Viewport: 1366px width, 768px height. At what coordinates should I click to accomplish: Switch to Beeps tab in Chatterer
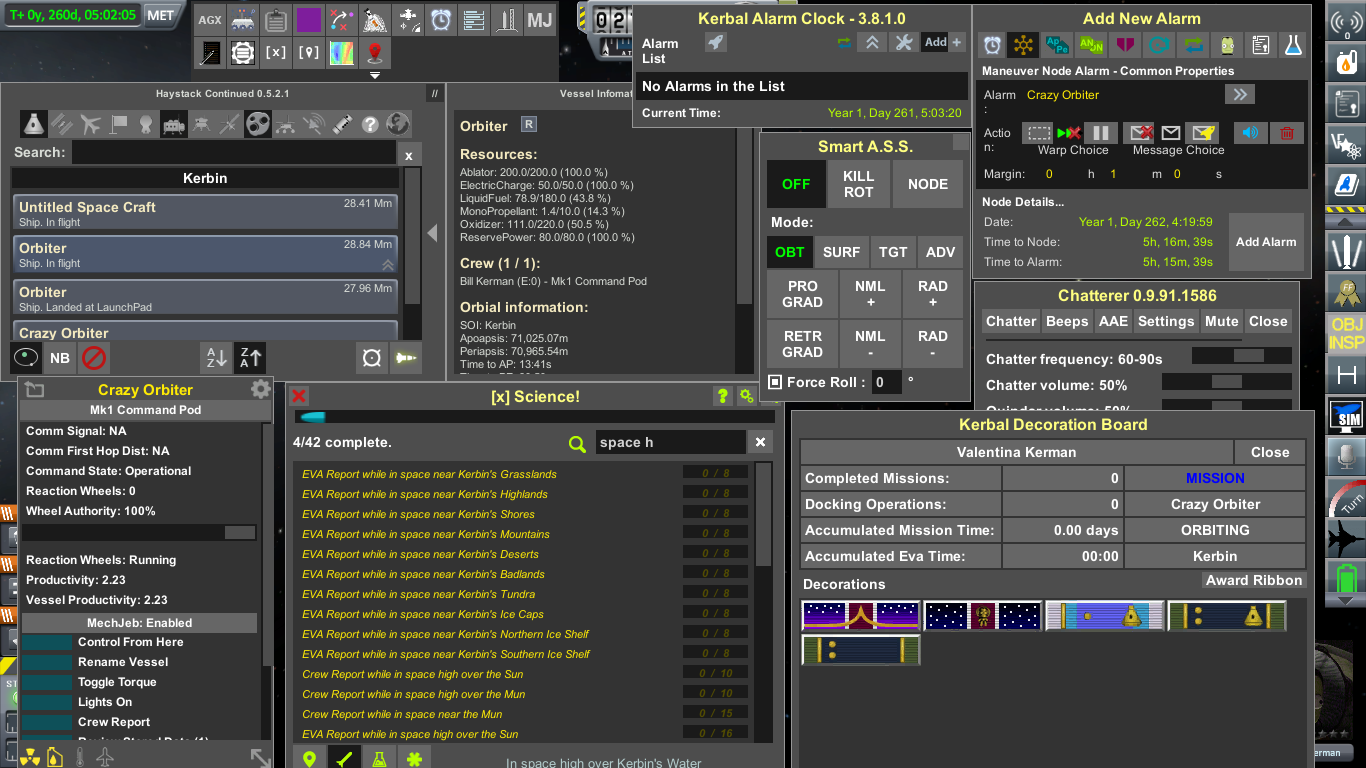[x=1067, y=321]
